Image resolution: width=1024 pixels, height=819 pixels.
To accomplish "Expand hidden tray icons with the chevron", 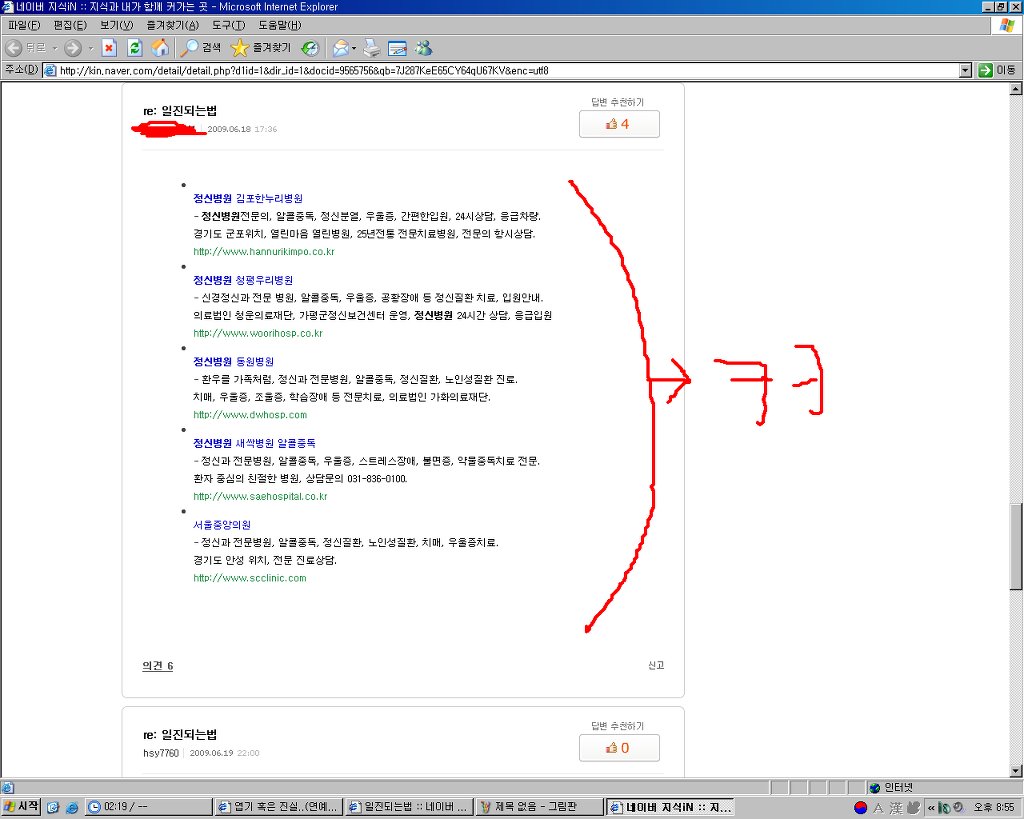I will [931, 808].
